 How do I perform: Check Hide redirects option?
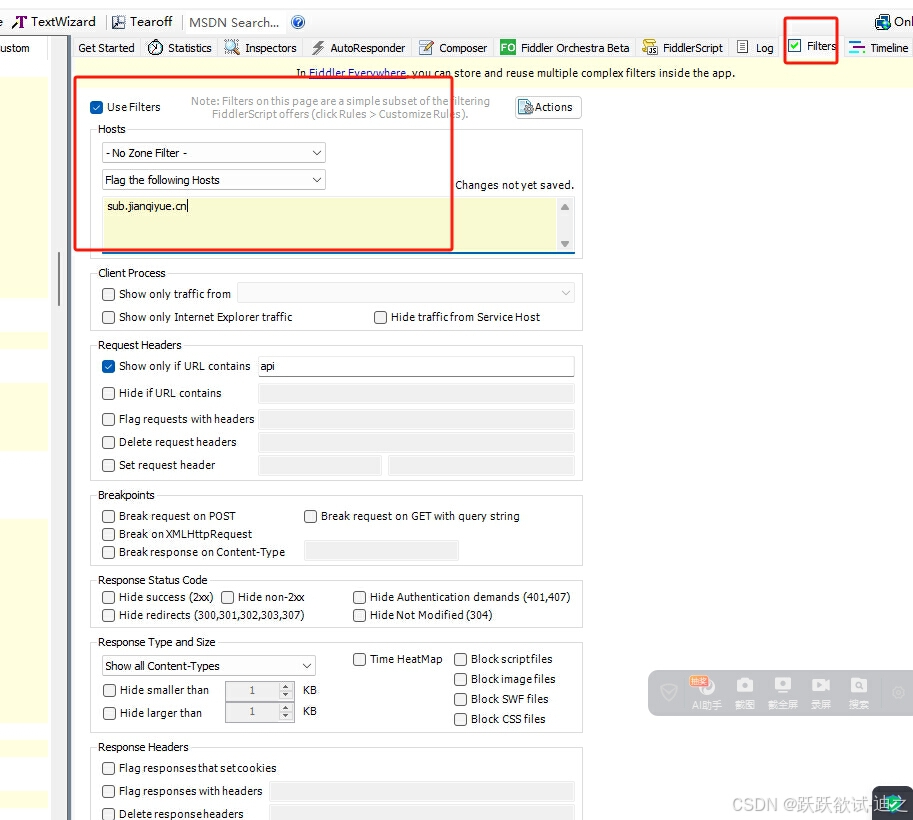pyautogui.click(x=108, y=616)
